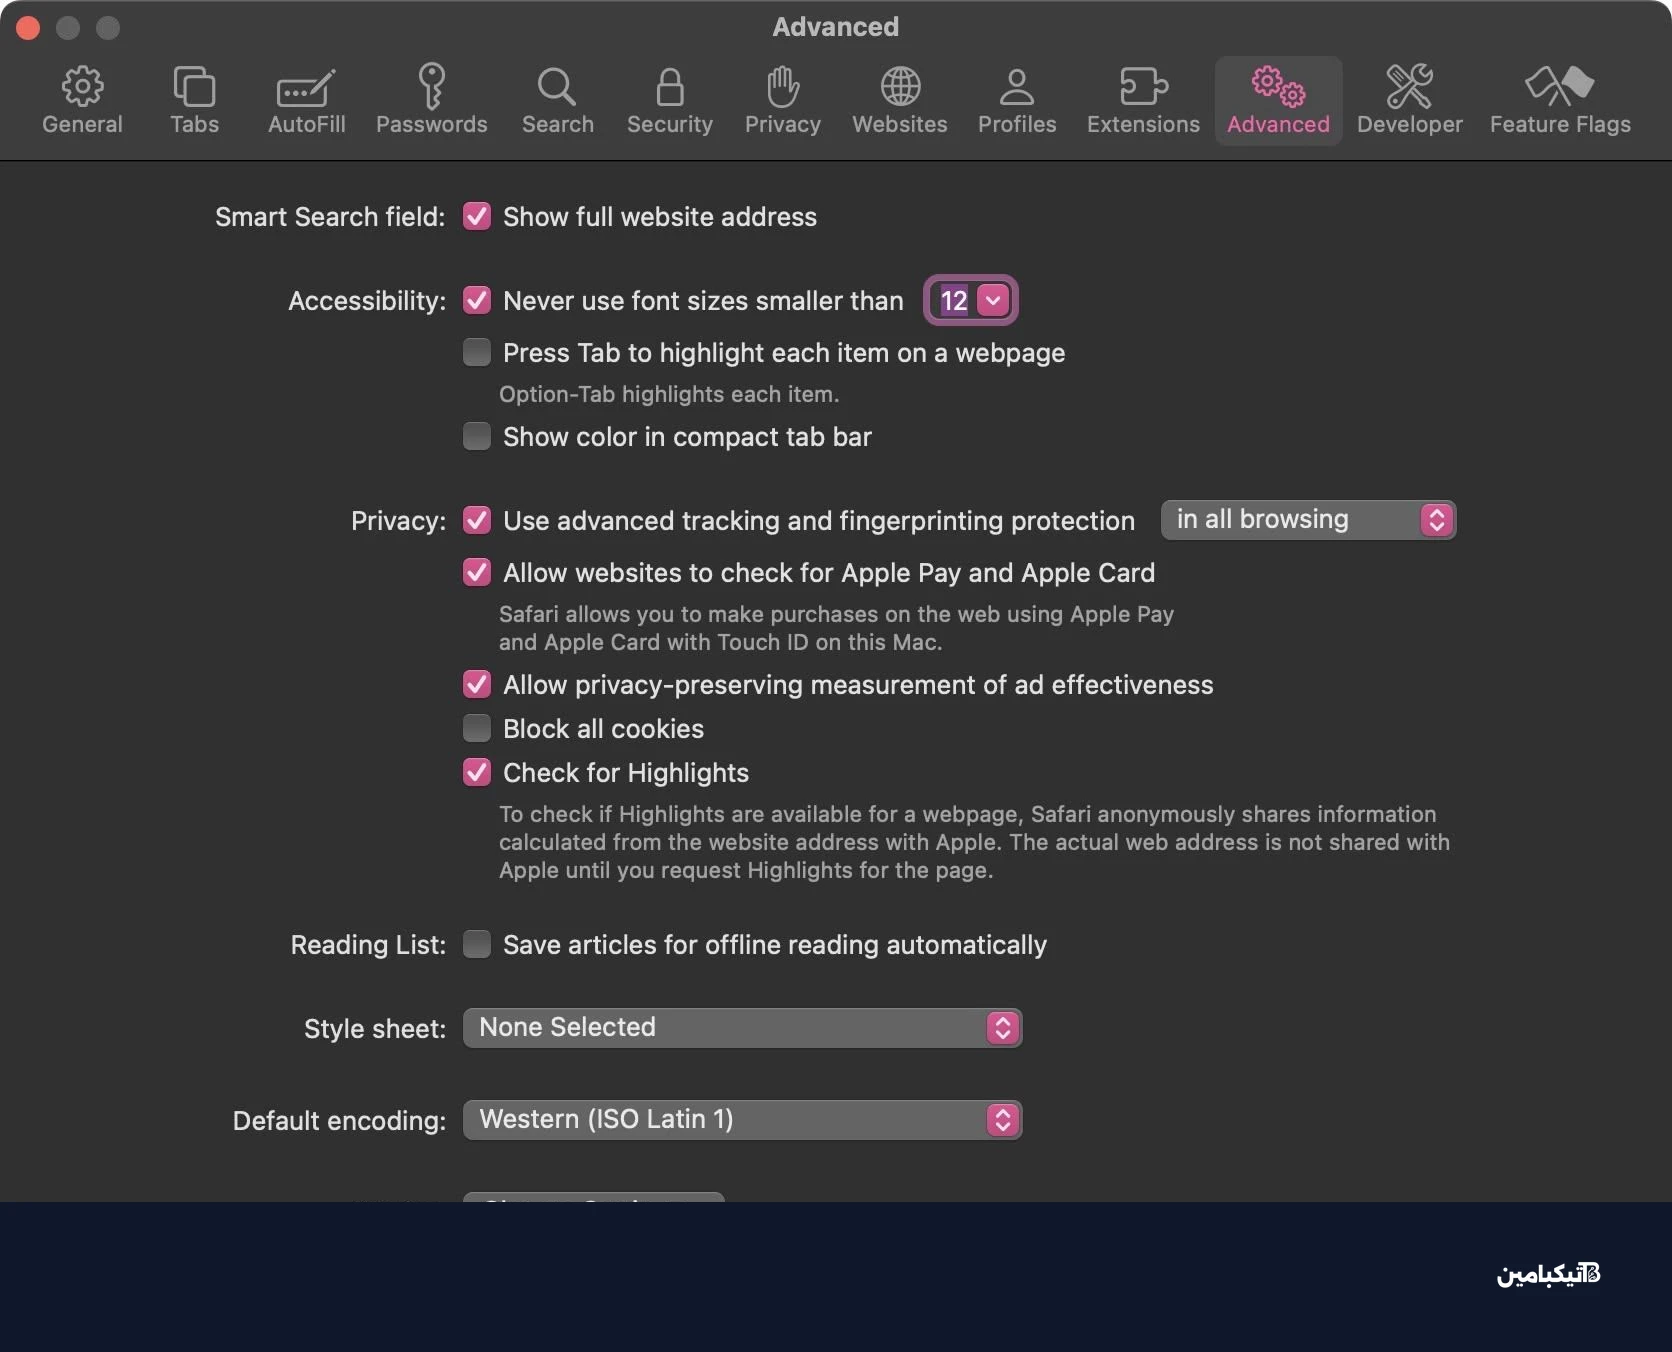Select the Developer tools icon
Screen dimensions: 1672x1352
(x=1409, y=88)
